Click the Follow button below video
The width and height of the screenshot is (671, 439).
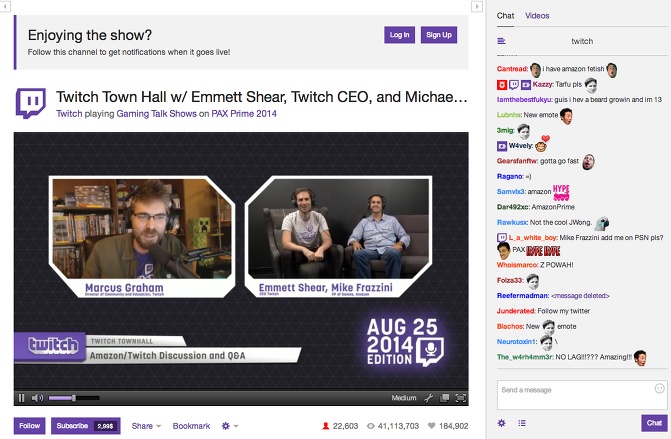(x=30, y=426)
